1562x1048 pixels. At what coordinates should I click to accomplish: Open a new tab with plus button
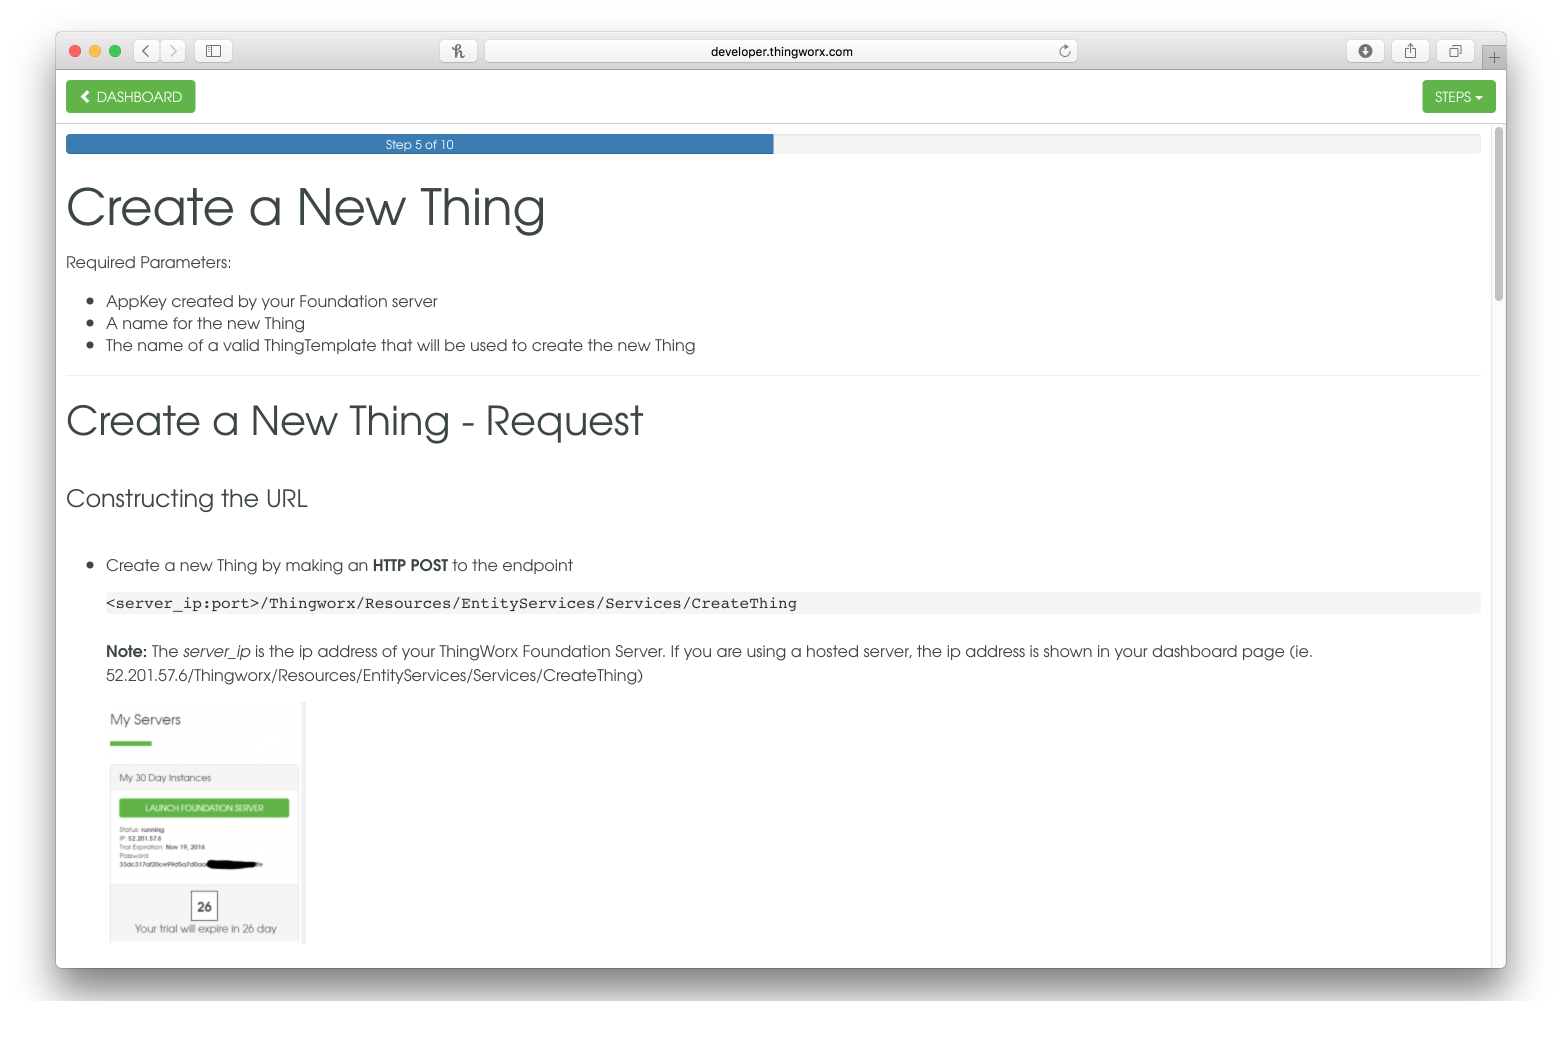pos(1494,57)
